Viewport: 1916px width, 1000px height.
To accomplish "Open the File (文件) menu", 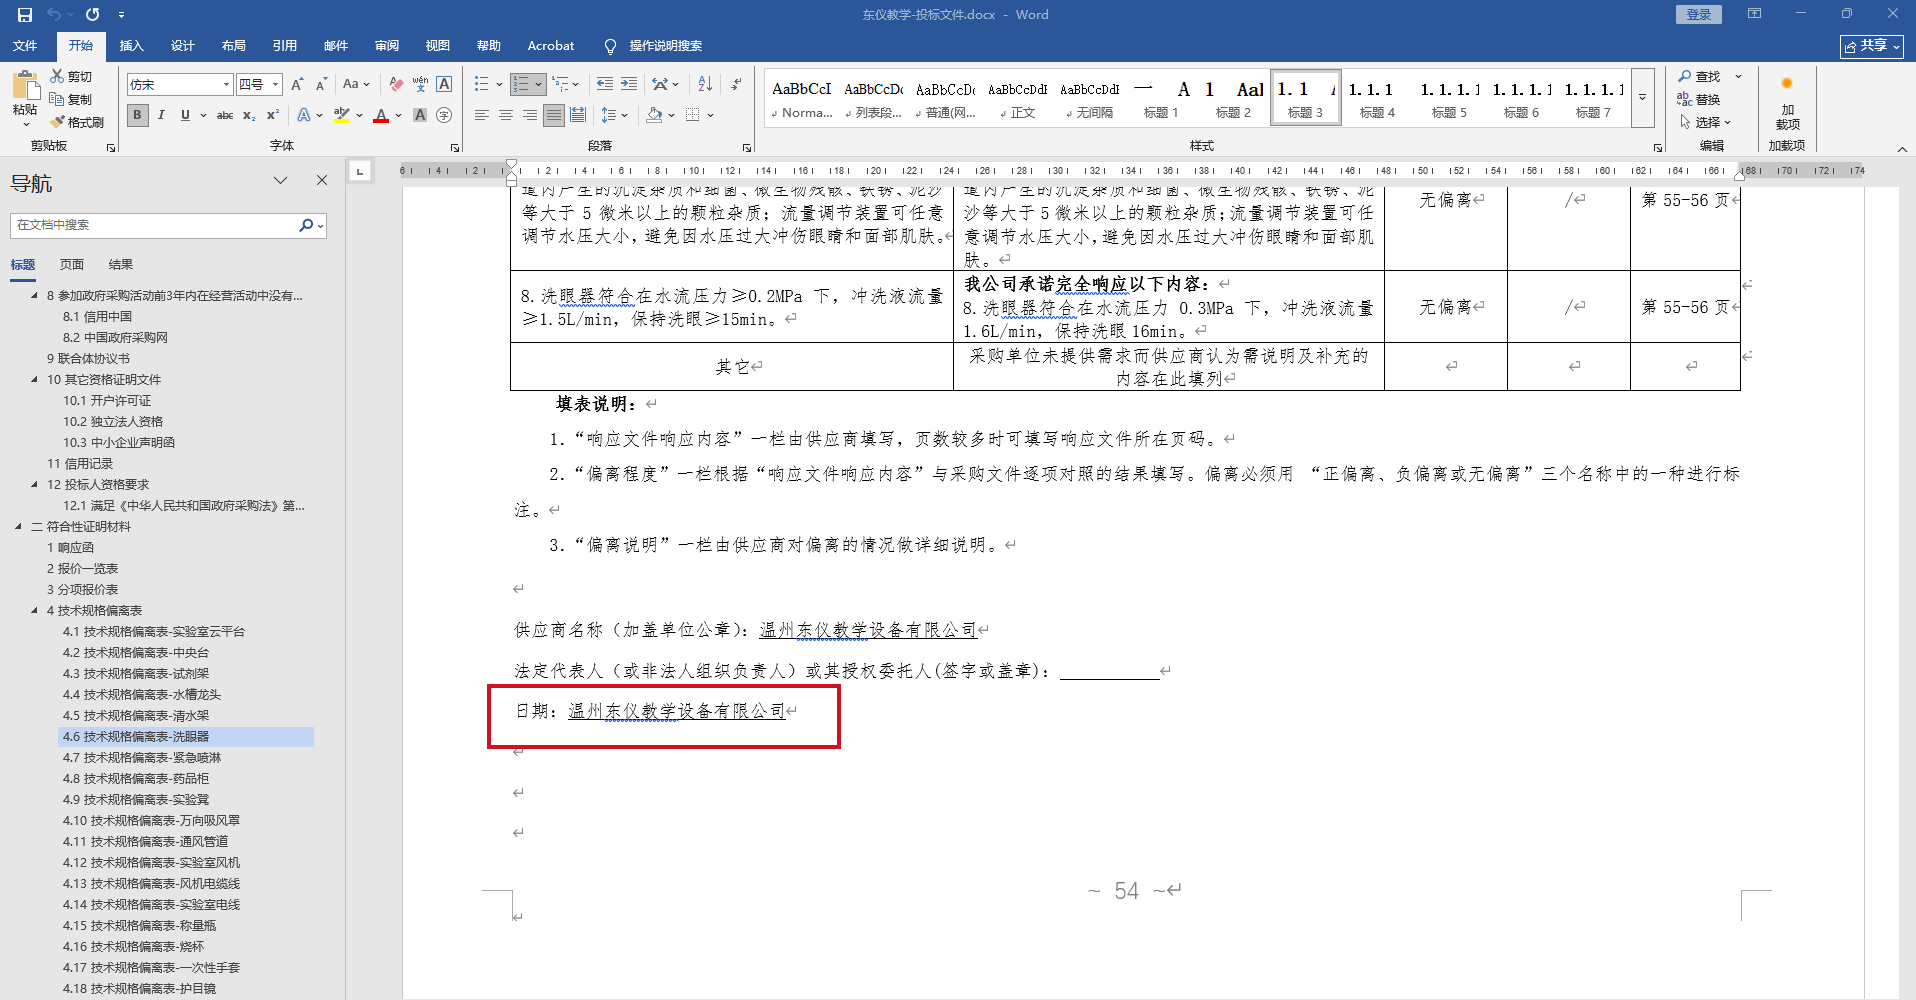I will pyautogui.click(x=25, y=46).
